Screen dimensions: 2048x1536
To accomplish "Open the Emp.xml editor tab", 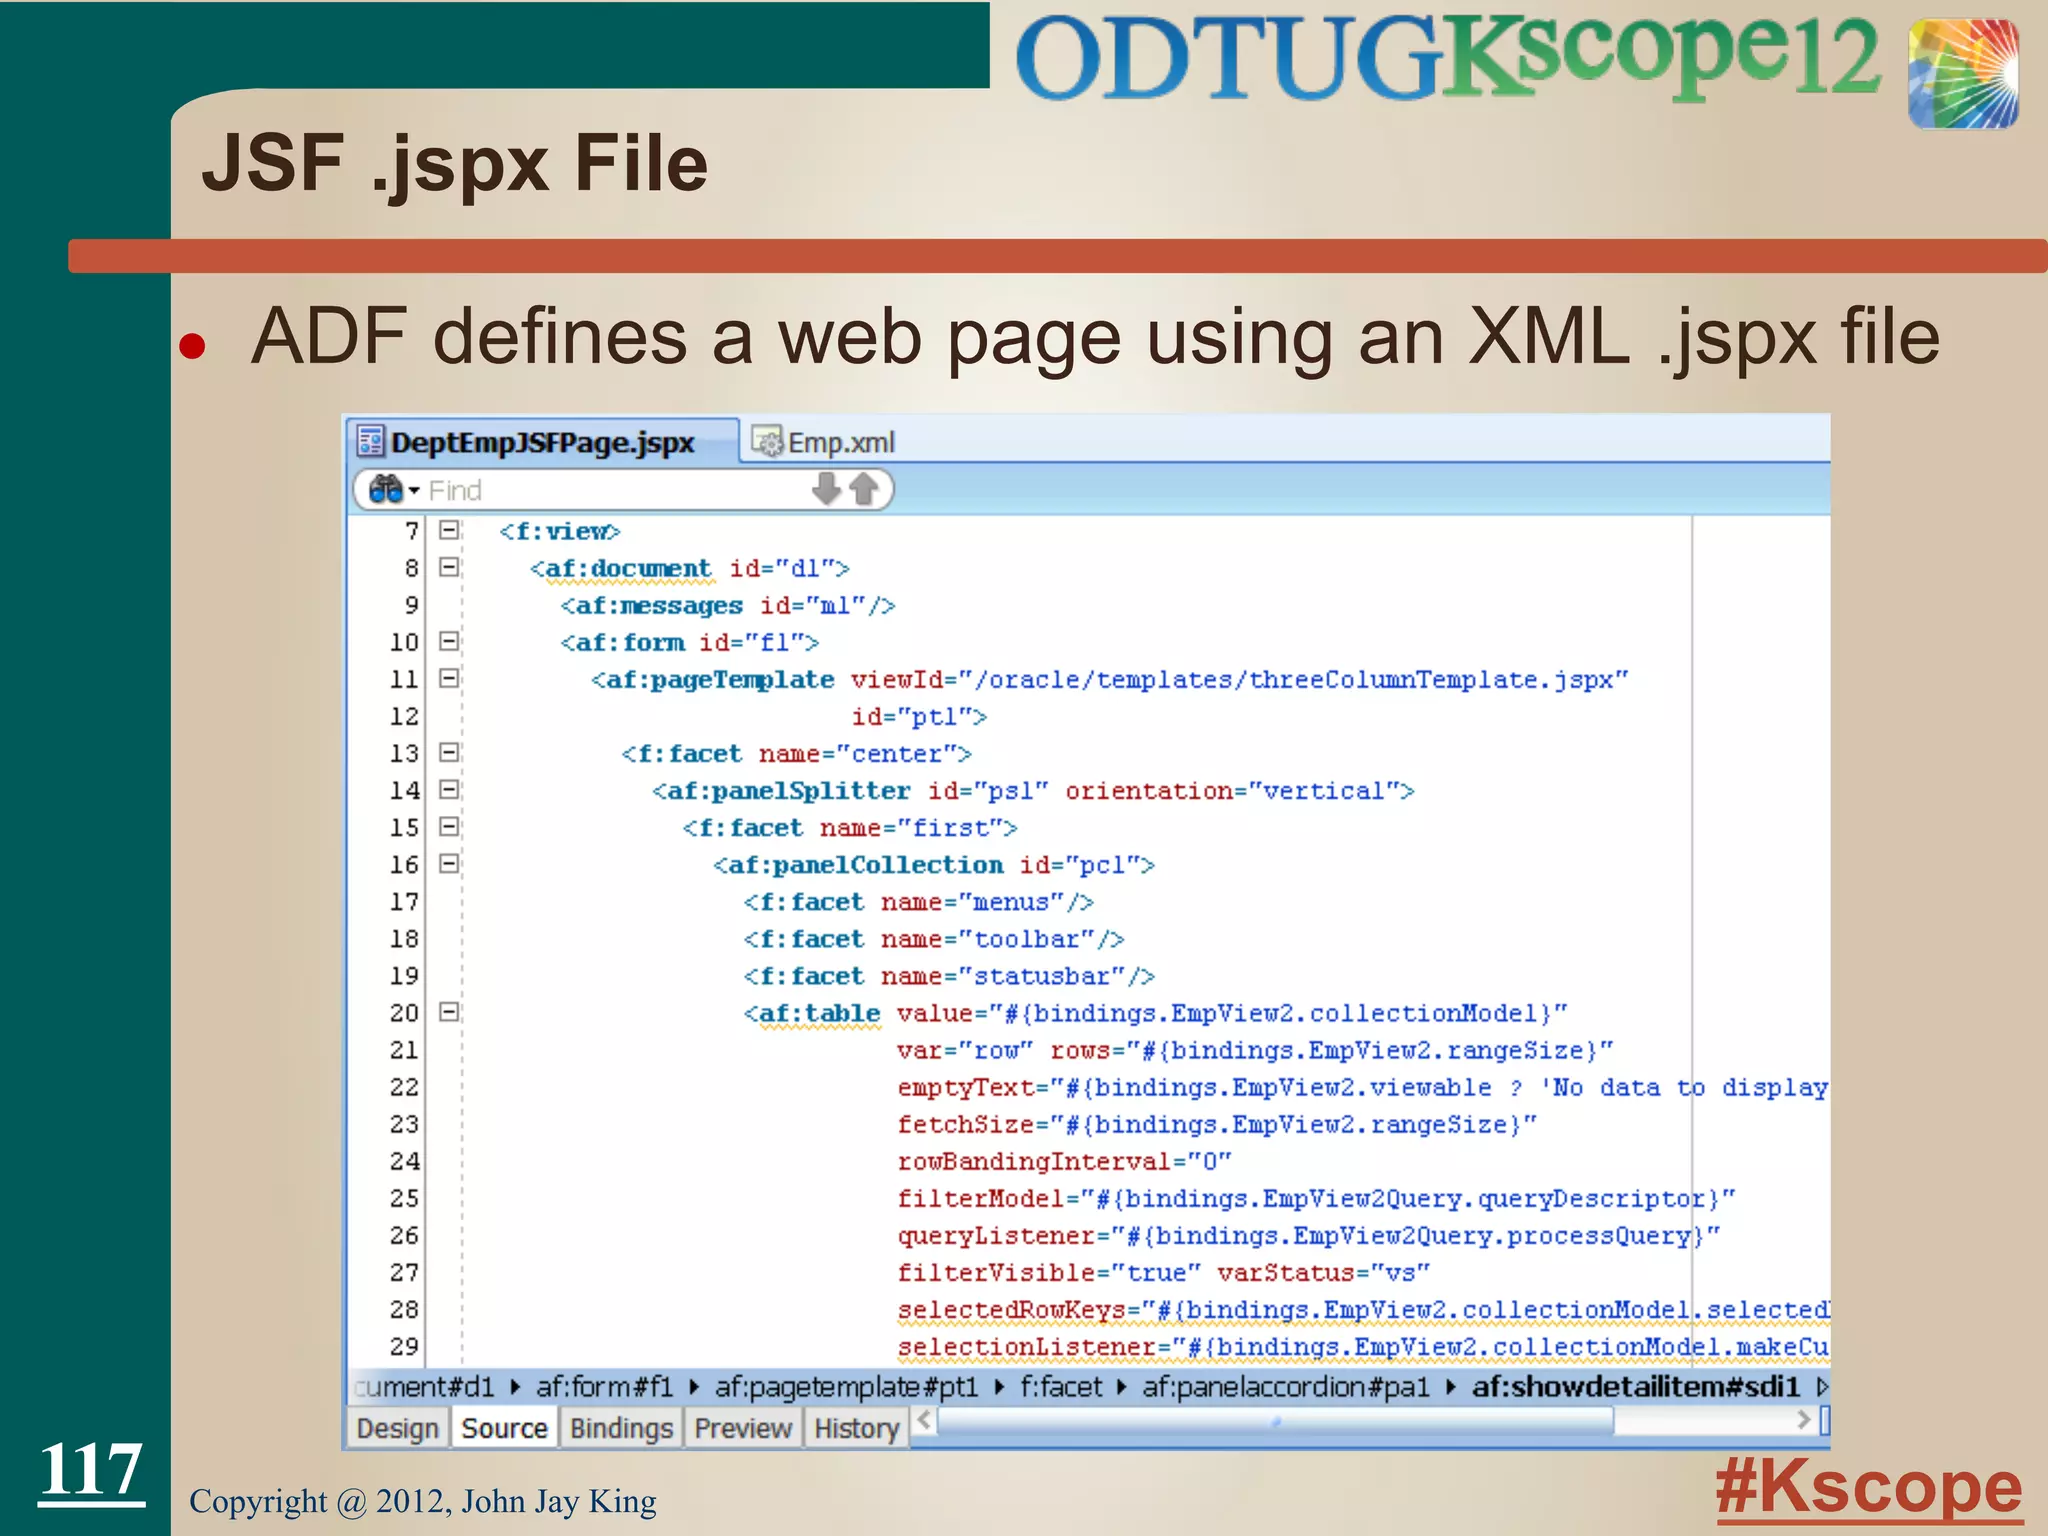I will coord(823,442).
